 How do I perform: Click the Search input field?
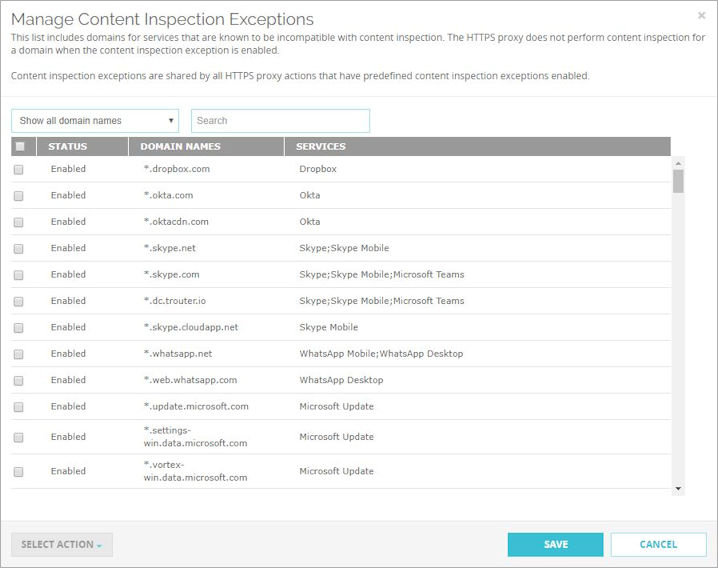pyautogui.click(x=280, y=121)
